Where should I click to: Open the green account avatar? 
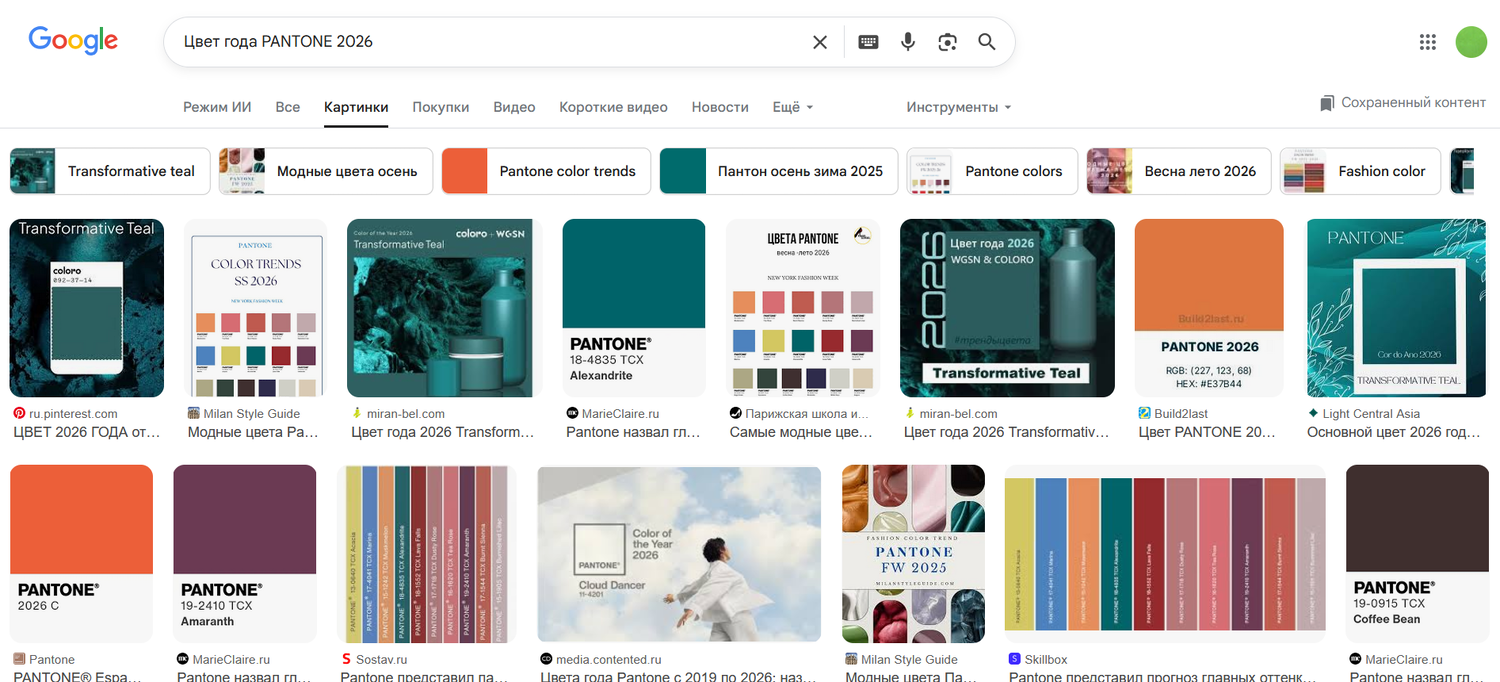pyautogui.click(x=1471, y=42)
